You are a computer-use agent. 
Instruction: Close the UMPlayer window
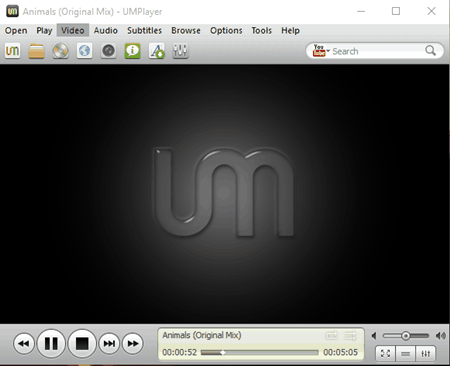(431, 11)
